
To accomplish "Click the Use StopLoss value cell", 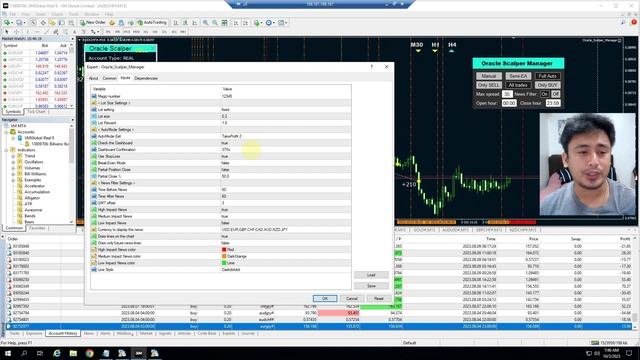I will pos(285,156).
